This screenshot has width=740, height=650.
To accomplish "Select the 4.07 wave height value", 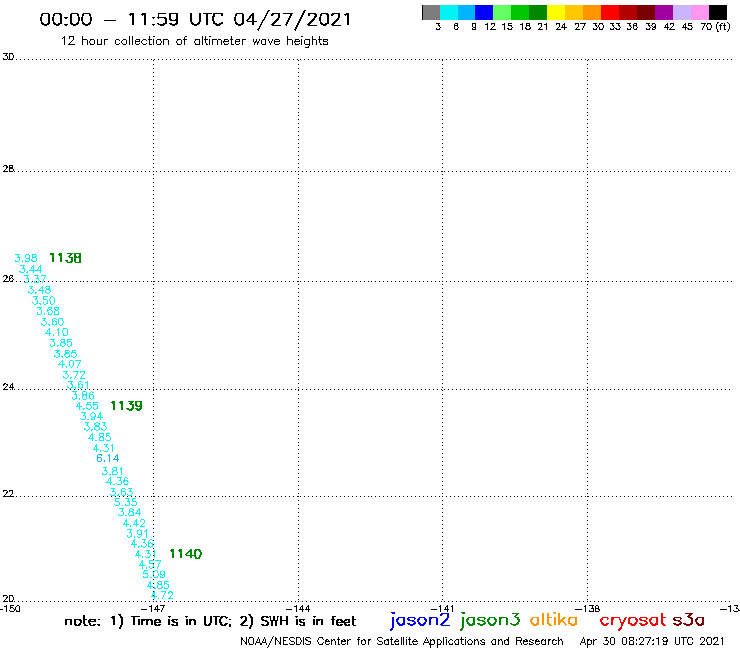I will click(x=69, y=364).
